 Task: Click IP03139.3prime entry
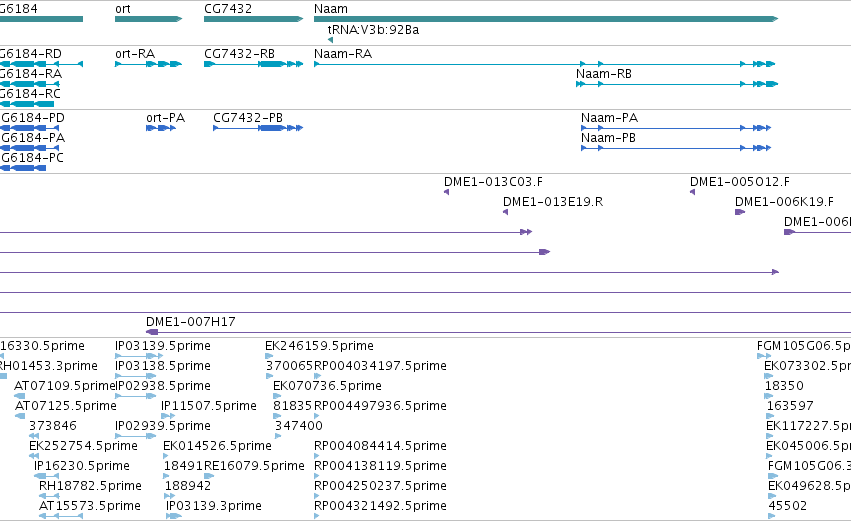click(214, 506)
